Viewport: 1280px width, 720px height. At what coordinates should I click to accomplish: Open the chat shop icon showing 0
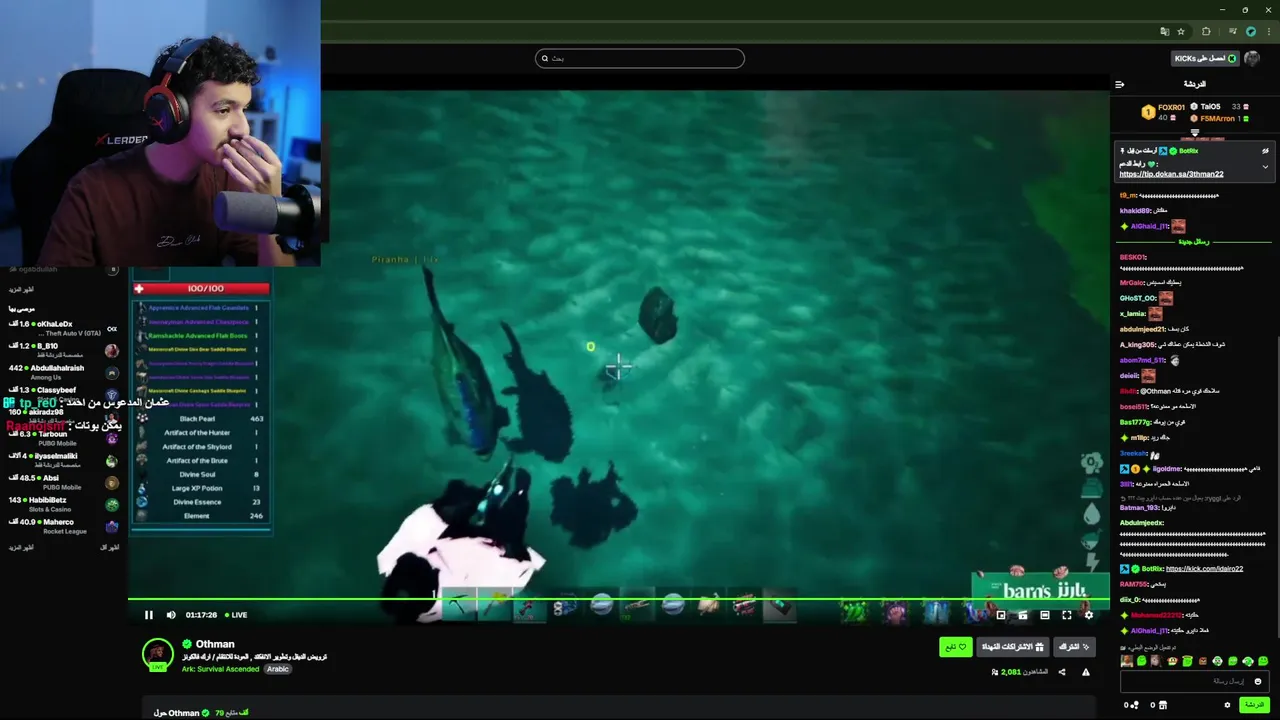(1157, 705)
